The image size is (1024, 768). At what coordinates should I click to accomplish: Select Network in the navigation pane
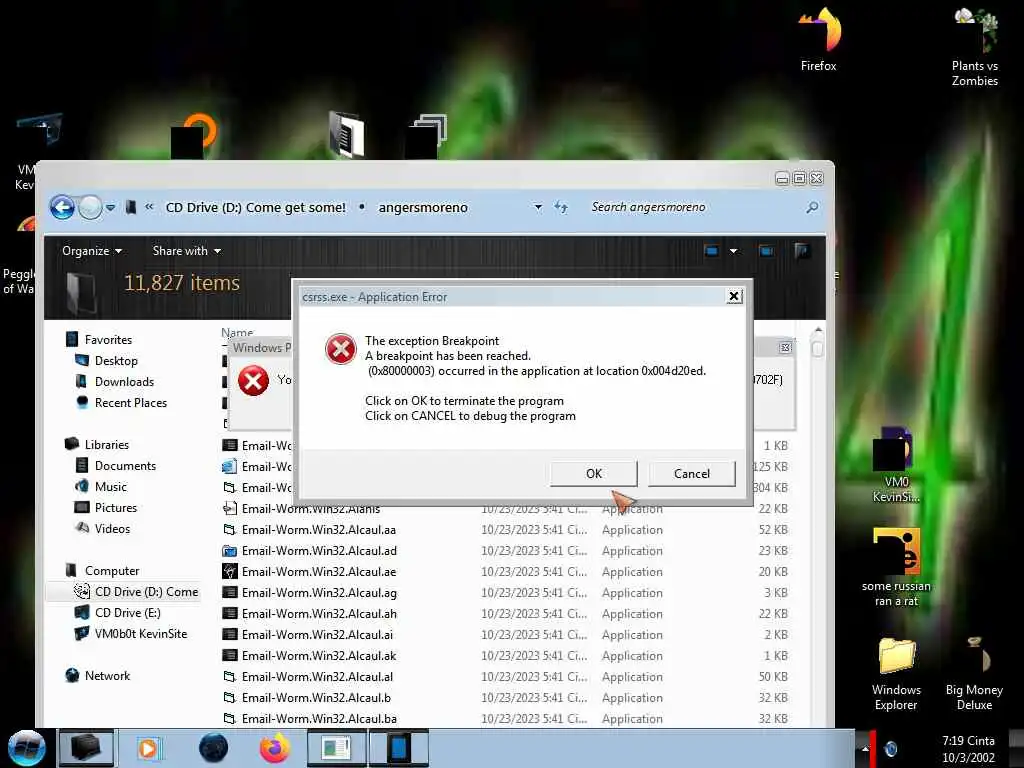click(x=98, y=676)
